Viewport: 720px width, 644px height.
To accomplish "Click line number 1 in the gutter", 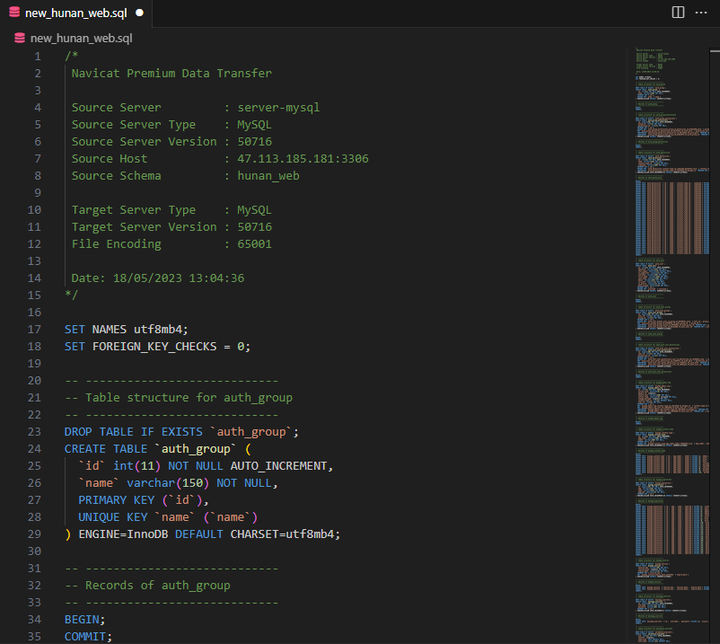I will (x=38, y=56).
